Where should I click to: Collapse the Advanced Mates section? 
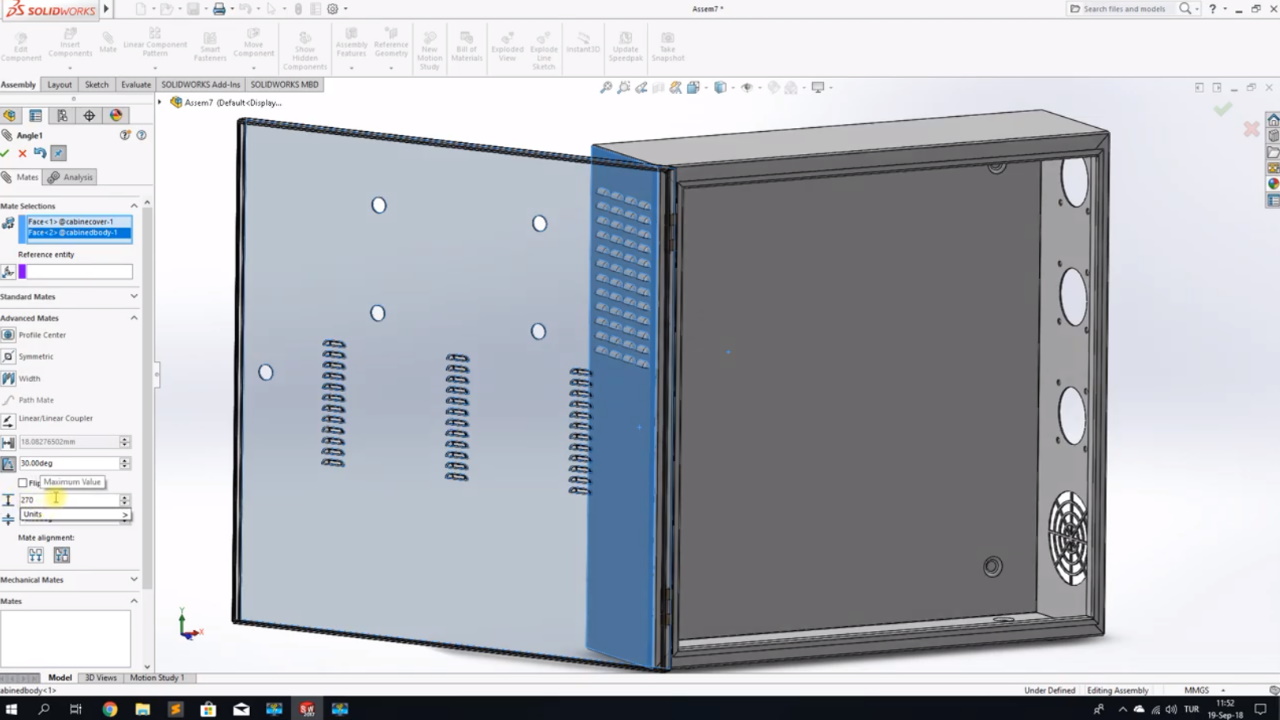(x=134, y=317)
